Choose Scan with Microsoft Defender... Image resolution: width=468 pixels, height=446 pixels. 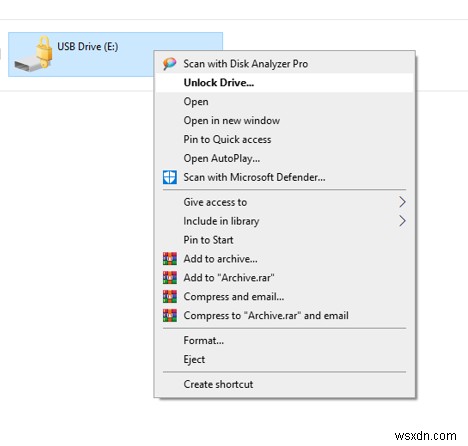click(x=285, y=177)
